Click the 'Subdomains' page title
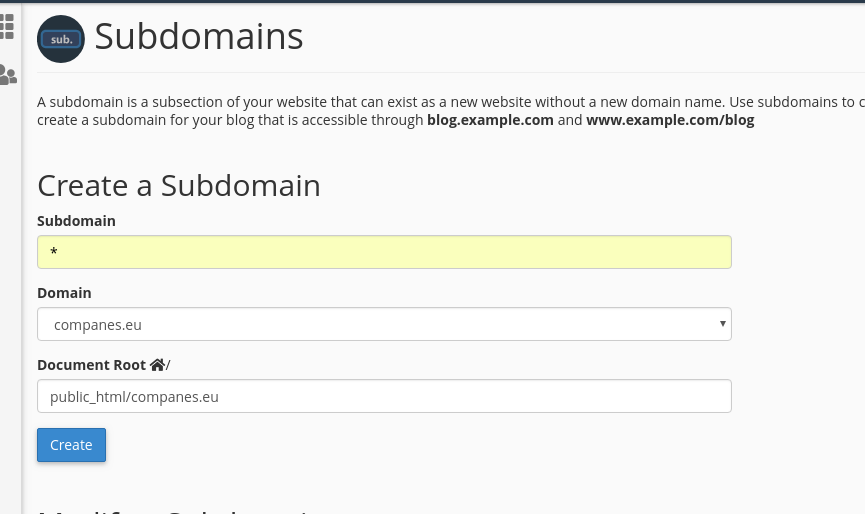The image size is (865, 514). (199, 37)
